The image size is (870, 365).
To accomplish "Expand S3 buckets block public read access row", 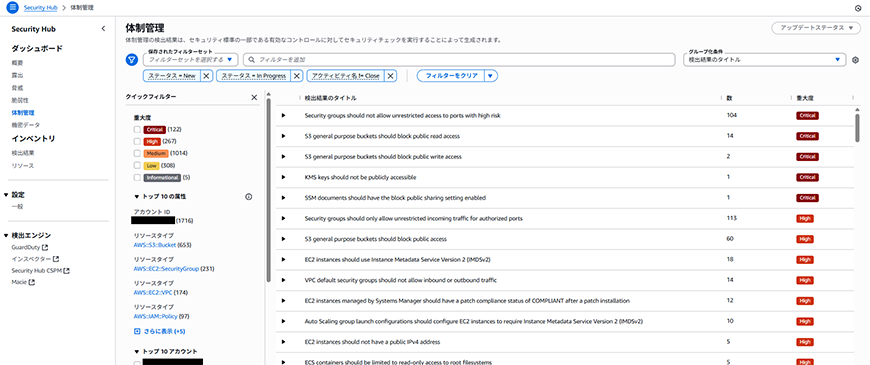I will 284,136.
